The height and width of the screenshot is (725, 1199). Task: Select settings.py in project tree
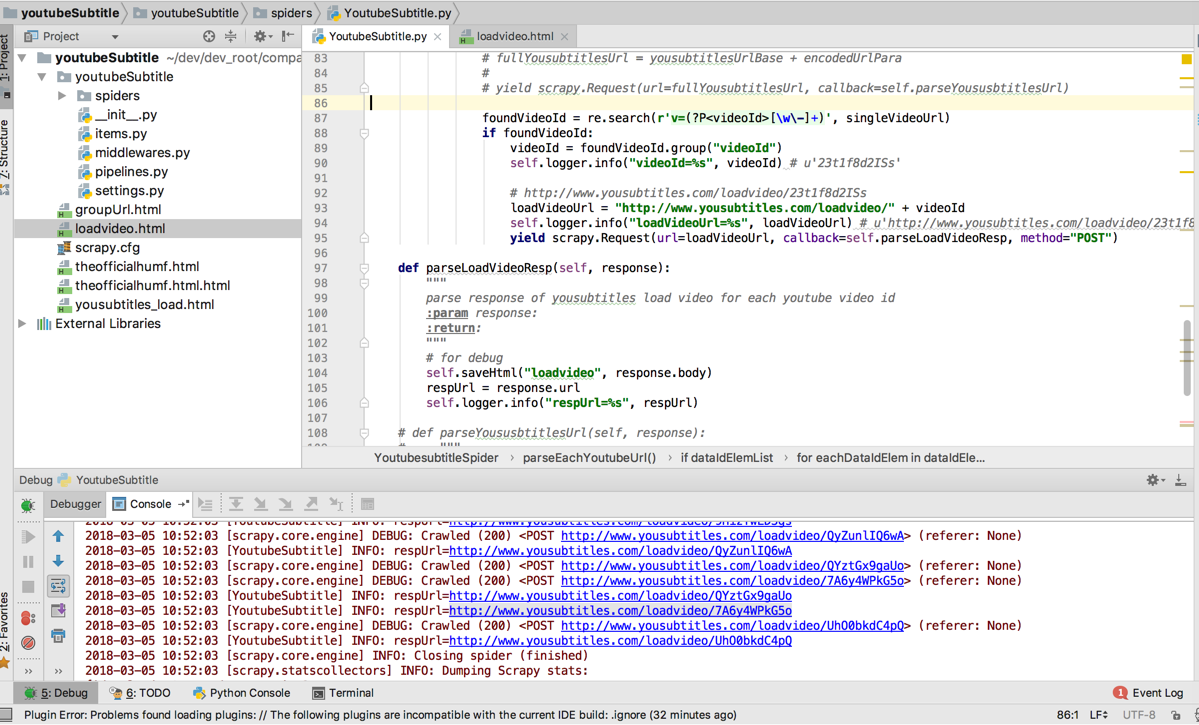point(129,191)
